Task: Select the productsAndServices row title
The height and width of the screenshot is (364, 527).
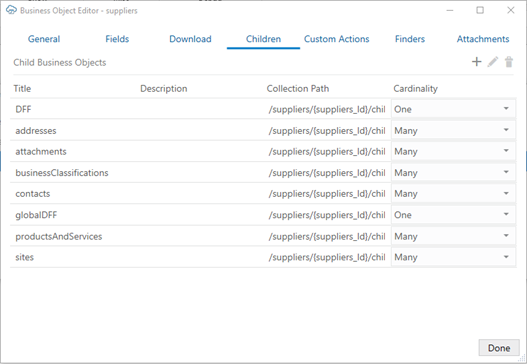Action: [58, 237]
